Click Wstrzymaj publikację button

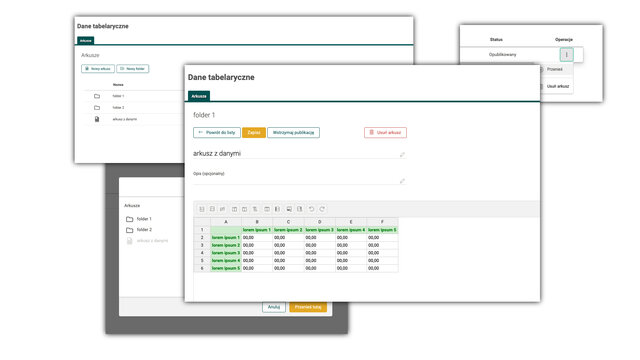click(293, 133)
